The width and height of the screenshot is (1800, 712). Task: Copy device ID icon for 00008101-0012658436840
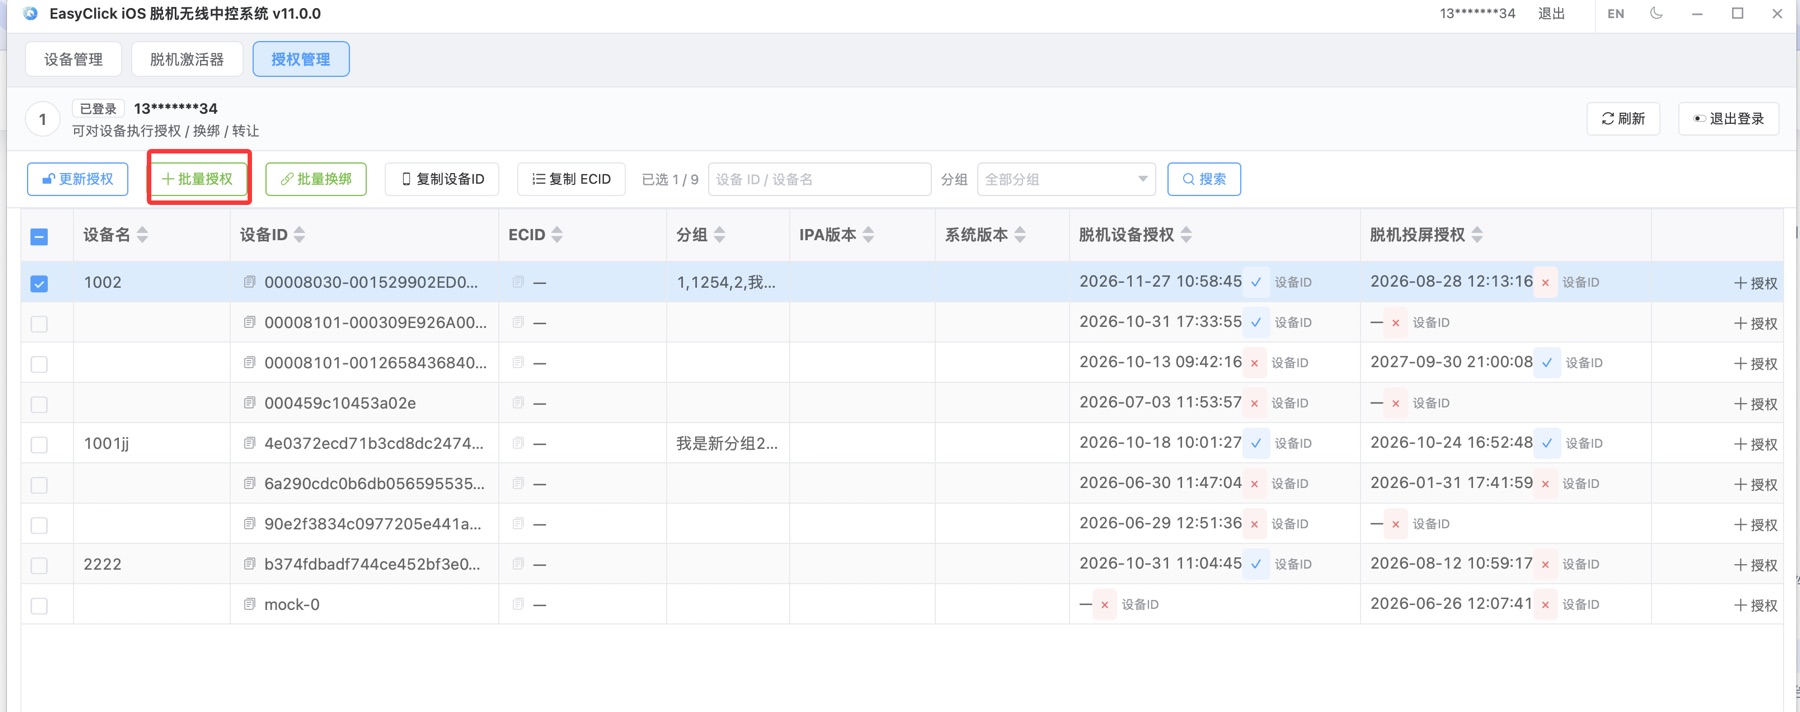(x=250, y=362)
